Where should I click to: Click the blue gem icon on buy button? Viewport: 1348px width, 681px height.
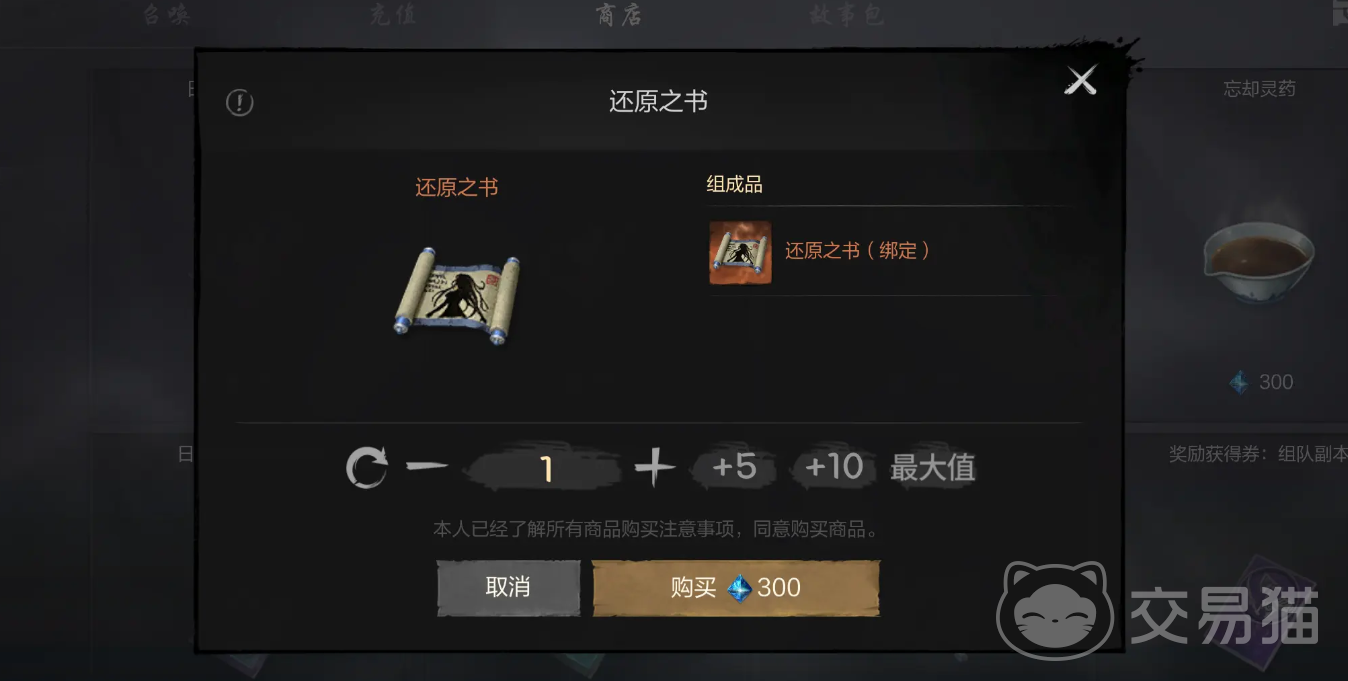click(739, 588)
